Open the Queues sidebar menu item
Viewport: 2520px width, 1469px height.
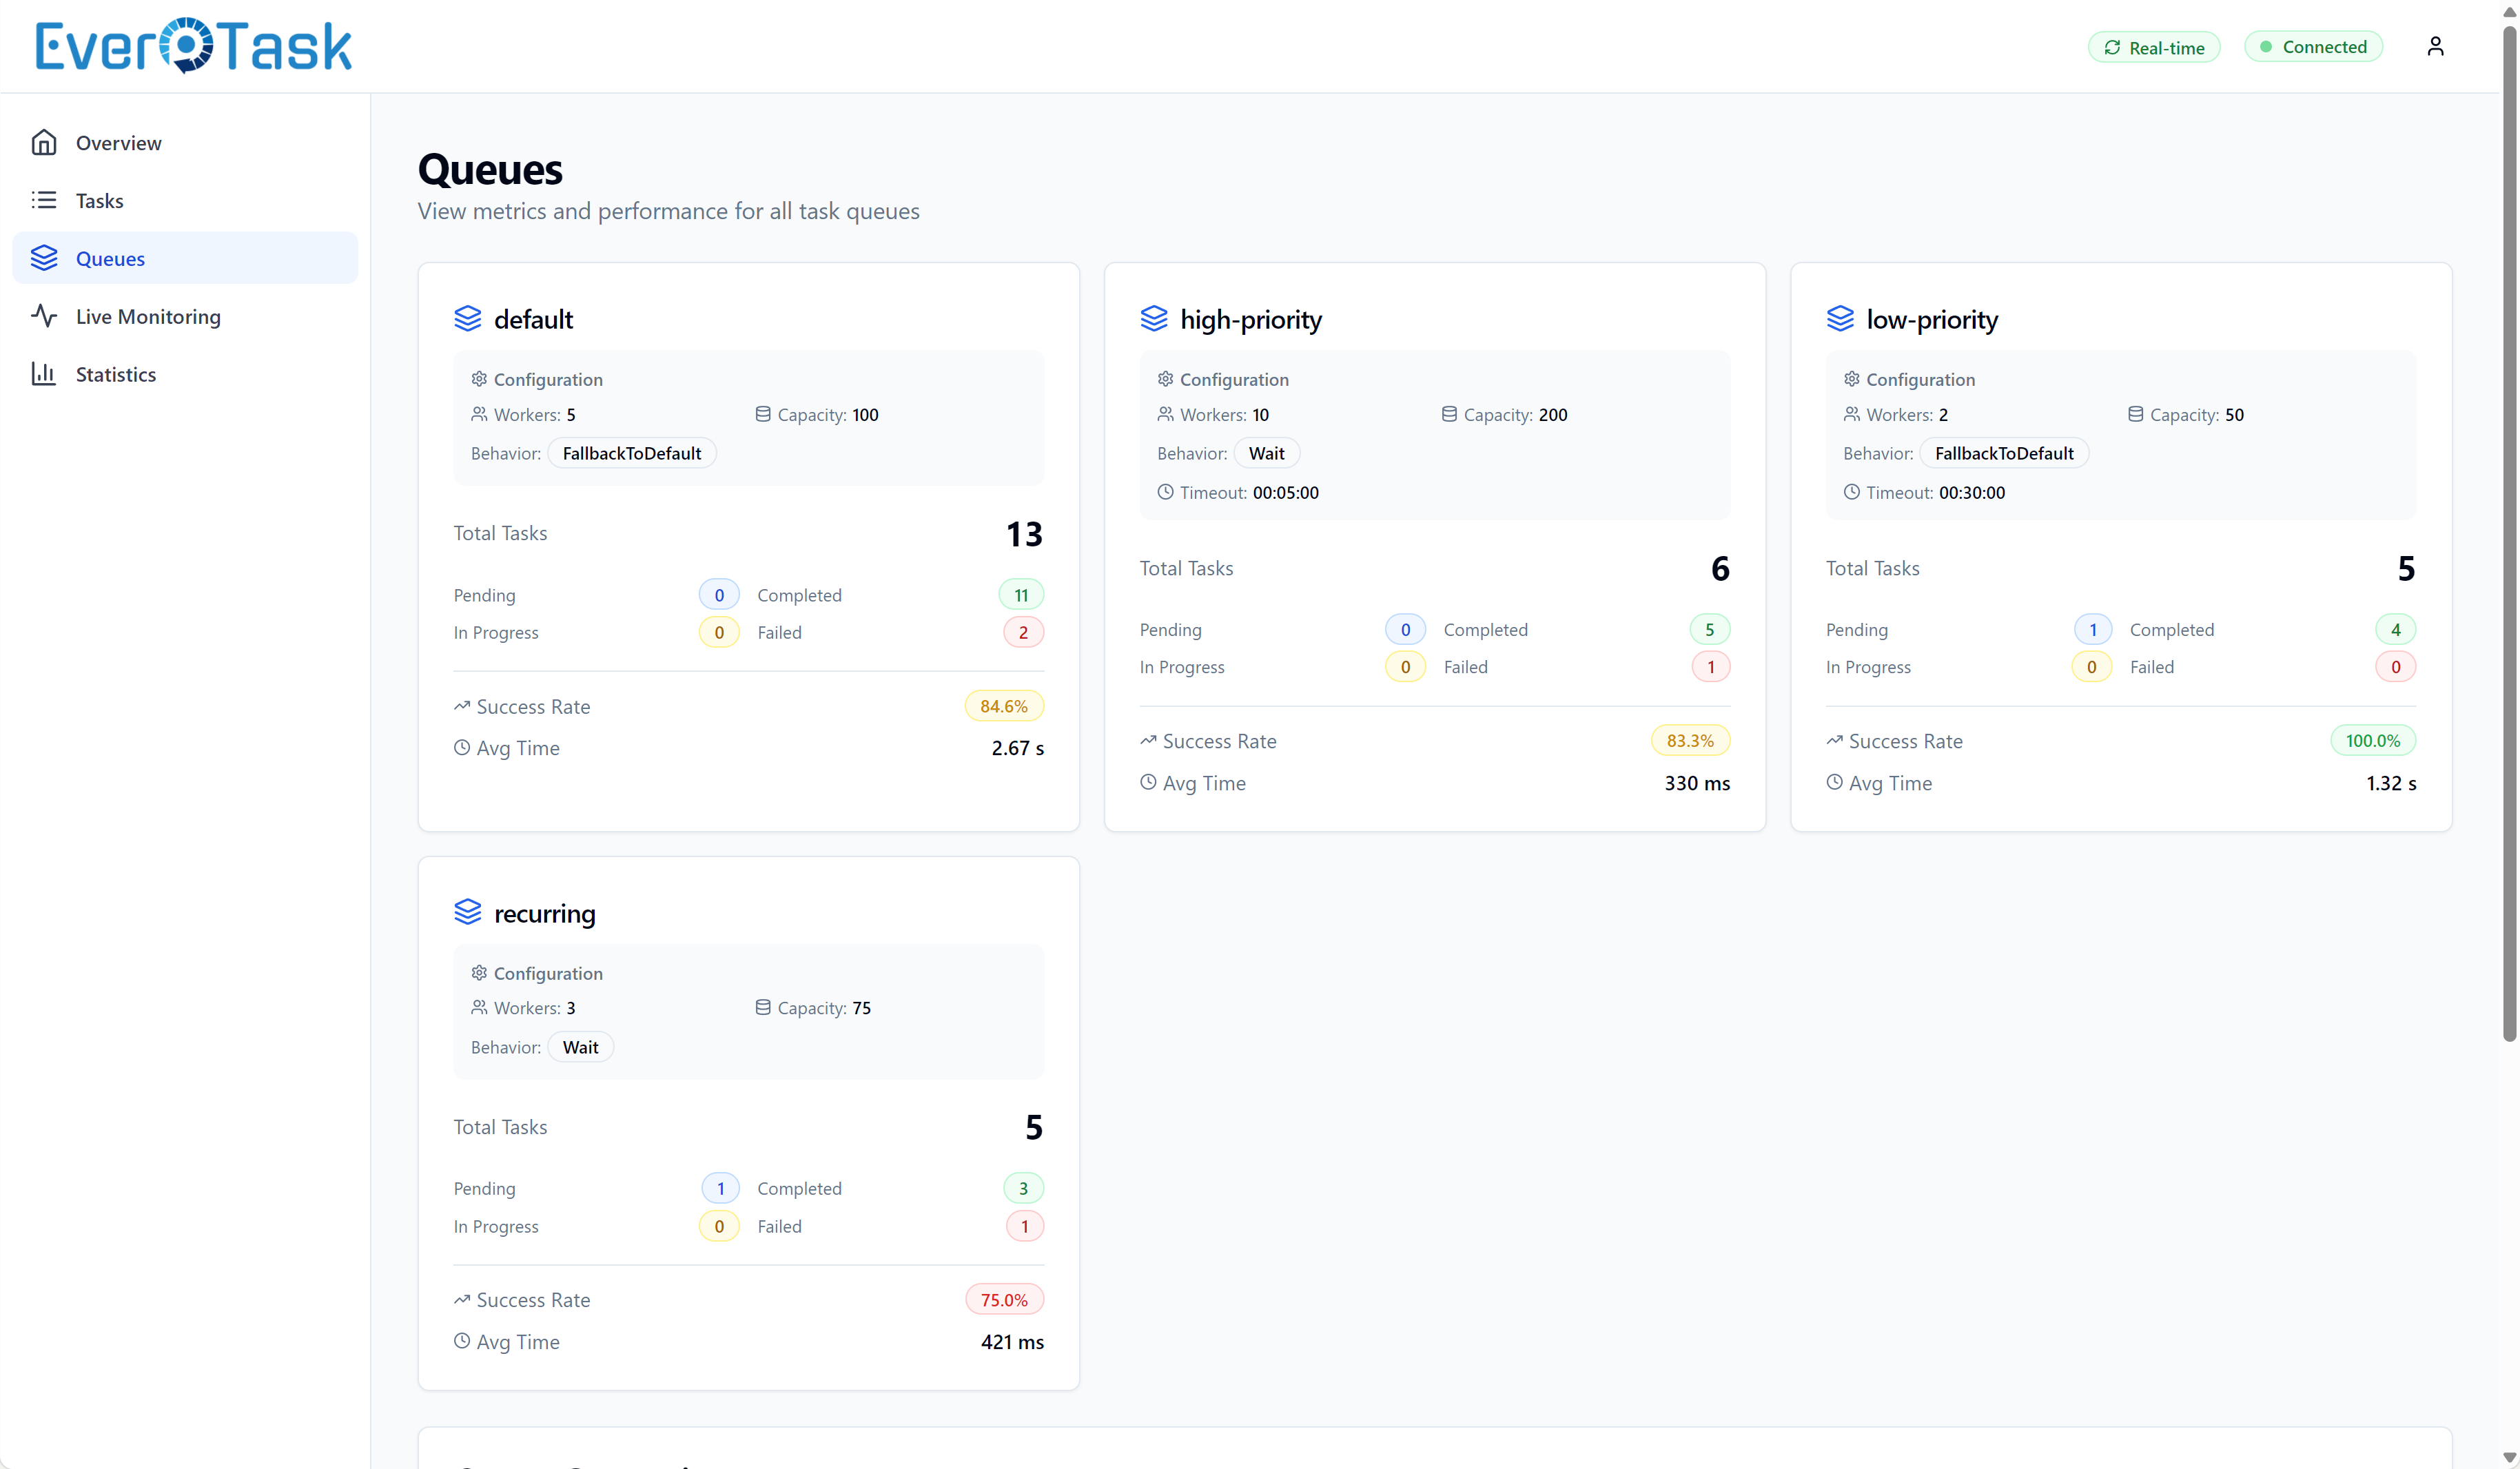[x=185, y=258]
